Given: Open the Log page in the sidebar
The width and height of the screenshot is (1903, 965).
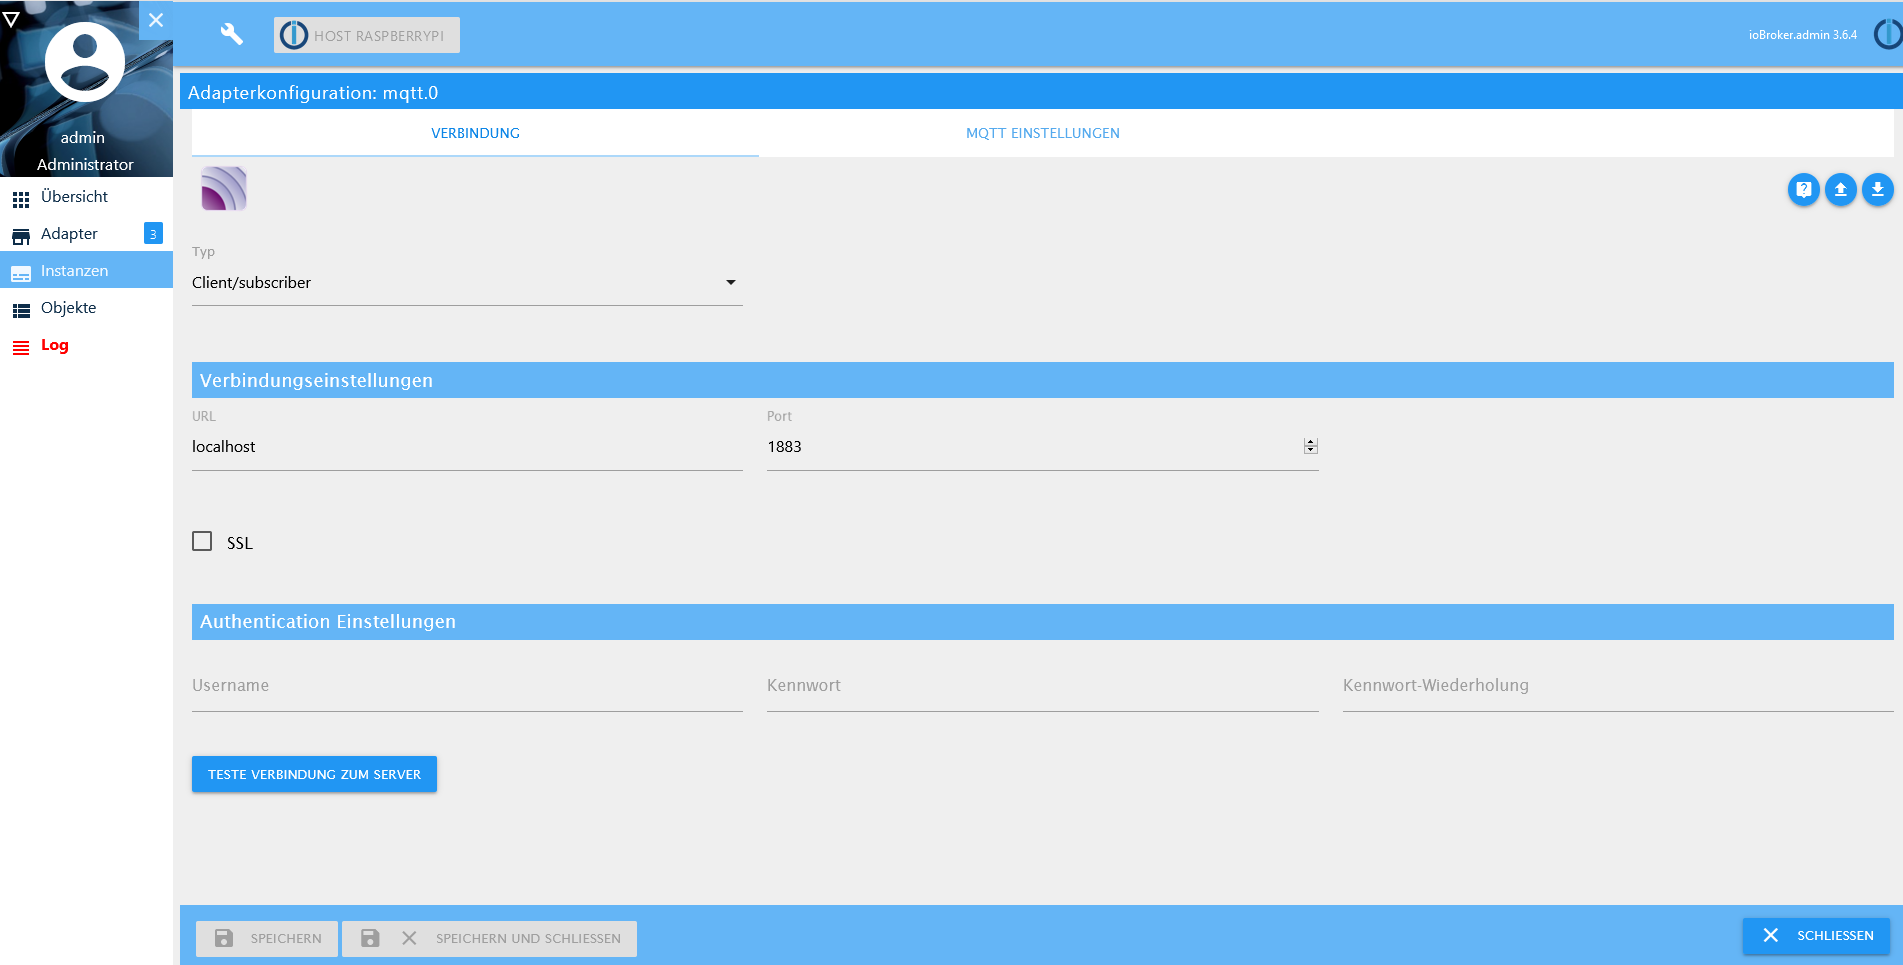Looking at the screenshot, I should pyautogui.click(x=86, y=345).
